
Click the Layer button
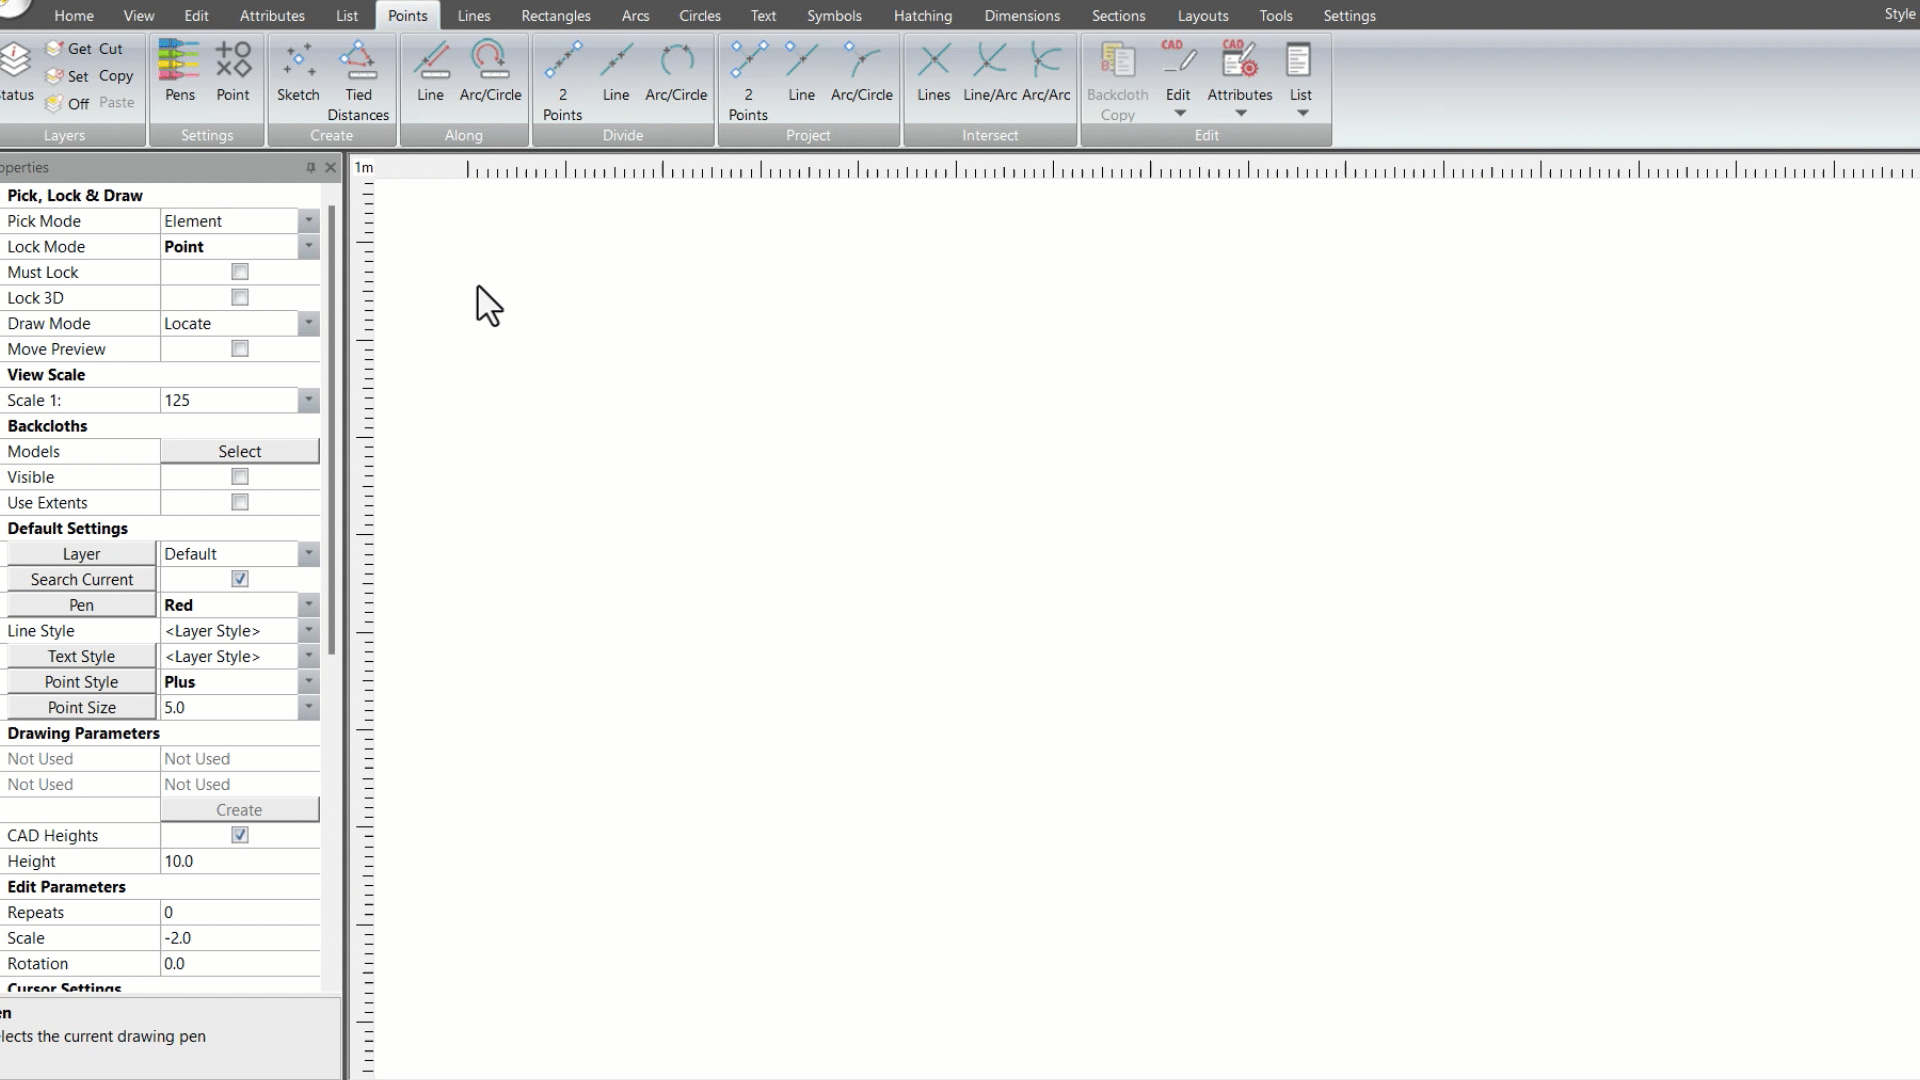81,554
